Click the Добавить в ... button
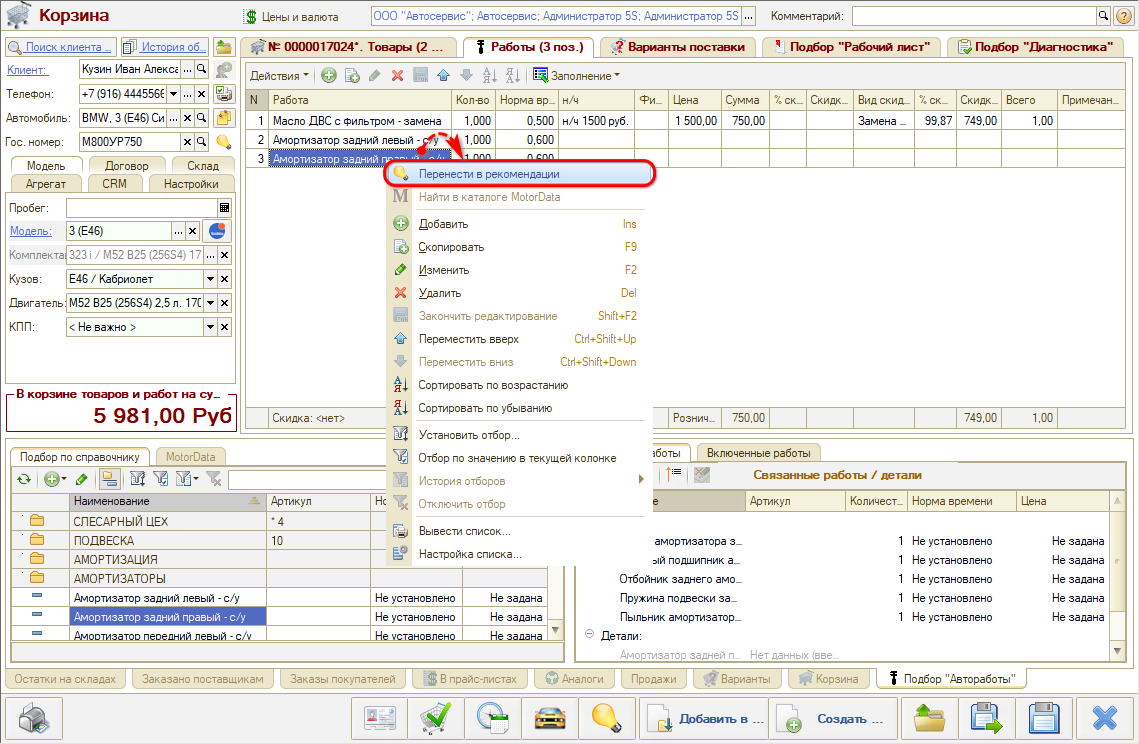The image size is (1139, 744). [702, 719]
